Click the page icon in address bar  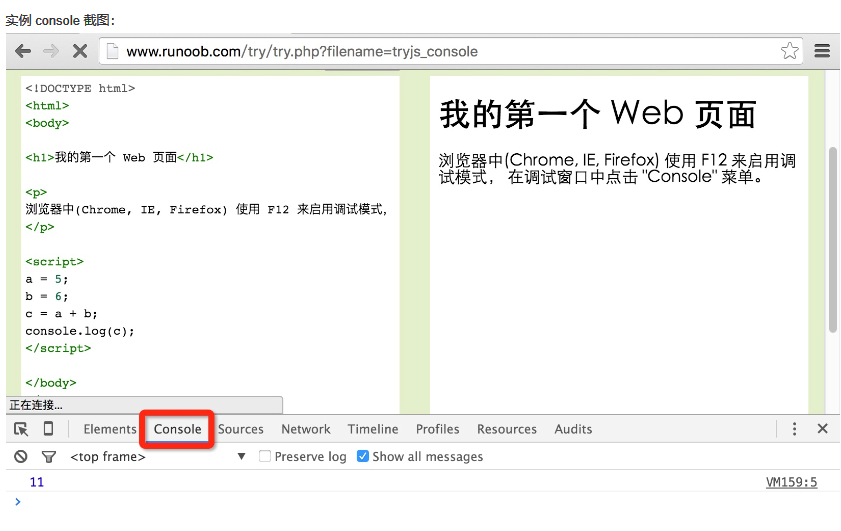coord(112,51)
